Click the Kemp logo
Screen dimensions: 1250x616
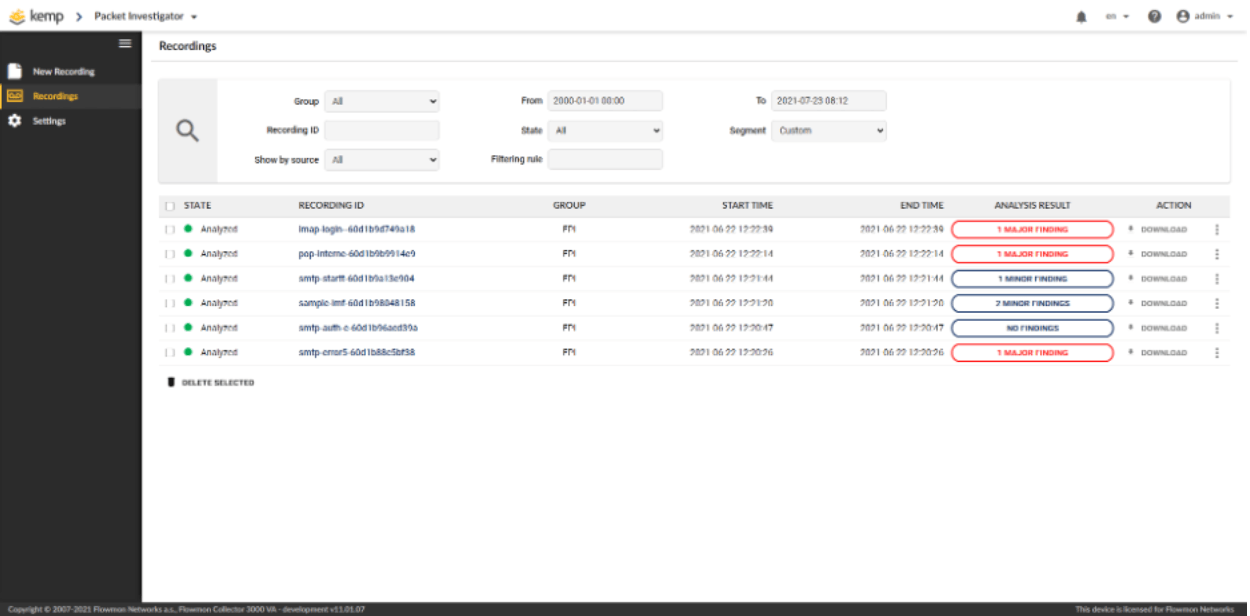tap(37, 16)
